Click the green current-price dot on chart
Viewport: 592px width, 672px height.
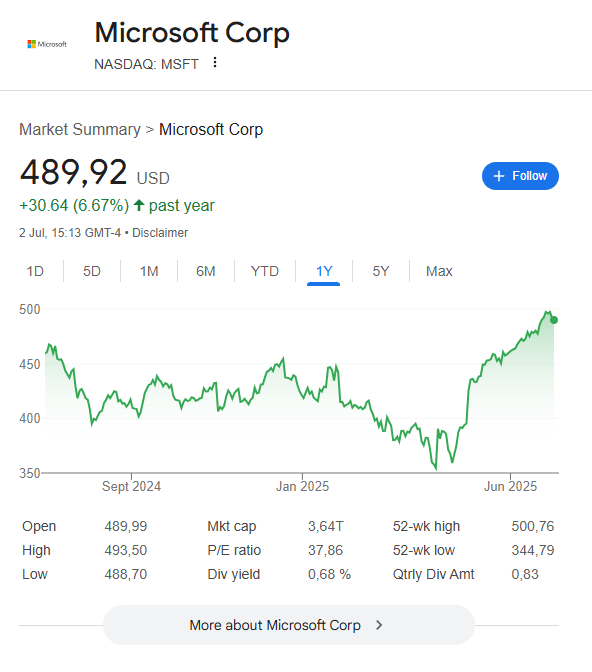pos(554,320)
